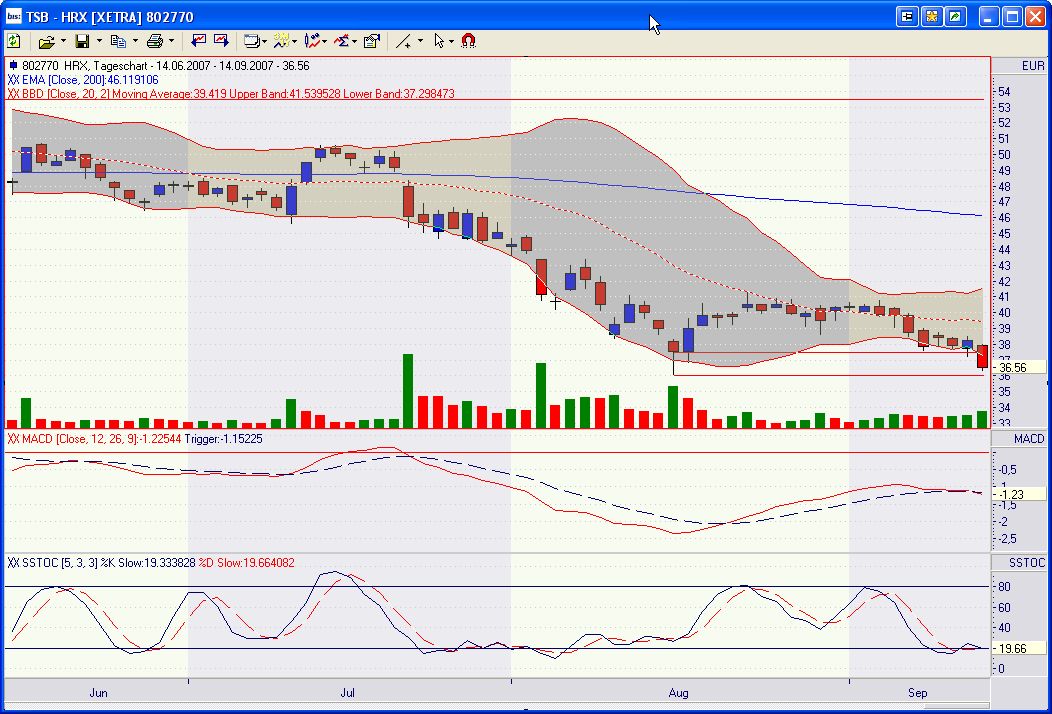Click the chart list icon in title bar
The height and width of the screenshot is (714, 1052).
pyautogui.click(x=908, y=16)
